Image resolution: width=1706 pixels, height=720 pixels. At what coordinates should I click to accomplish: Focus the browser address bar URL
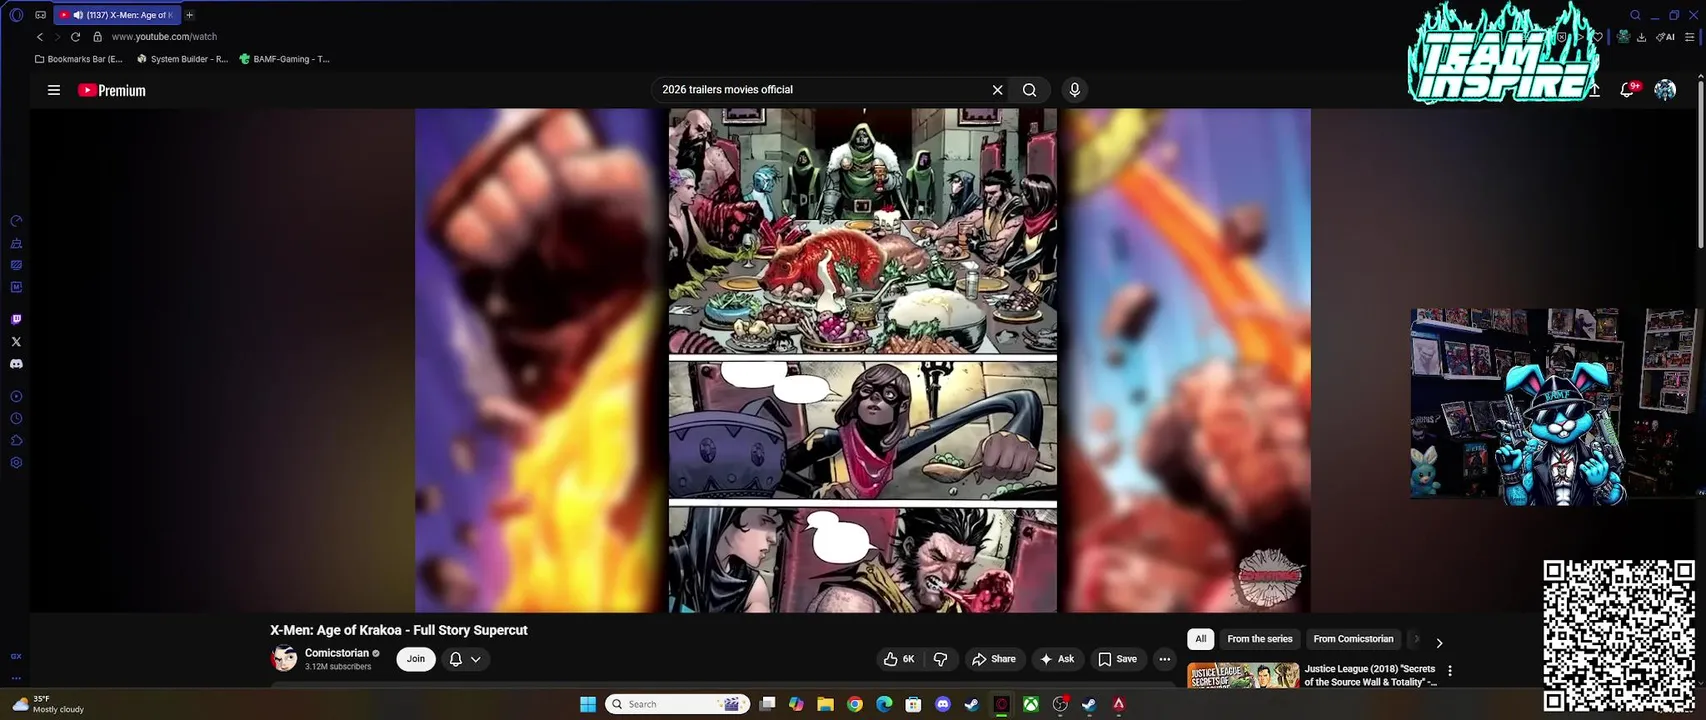[164, 37]
